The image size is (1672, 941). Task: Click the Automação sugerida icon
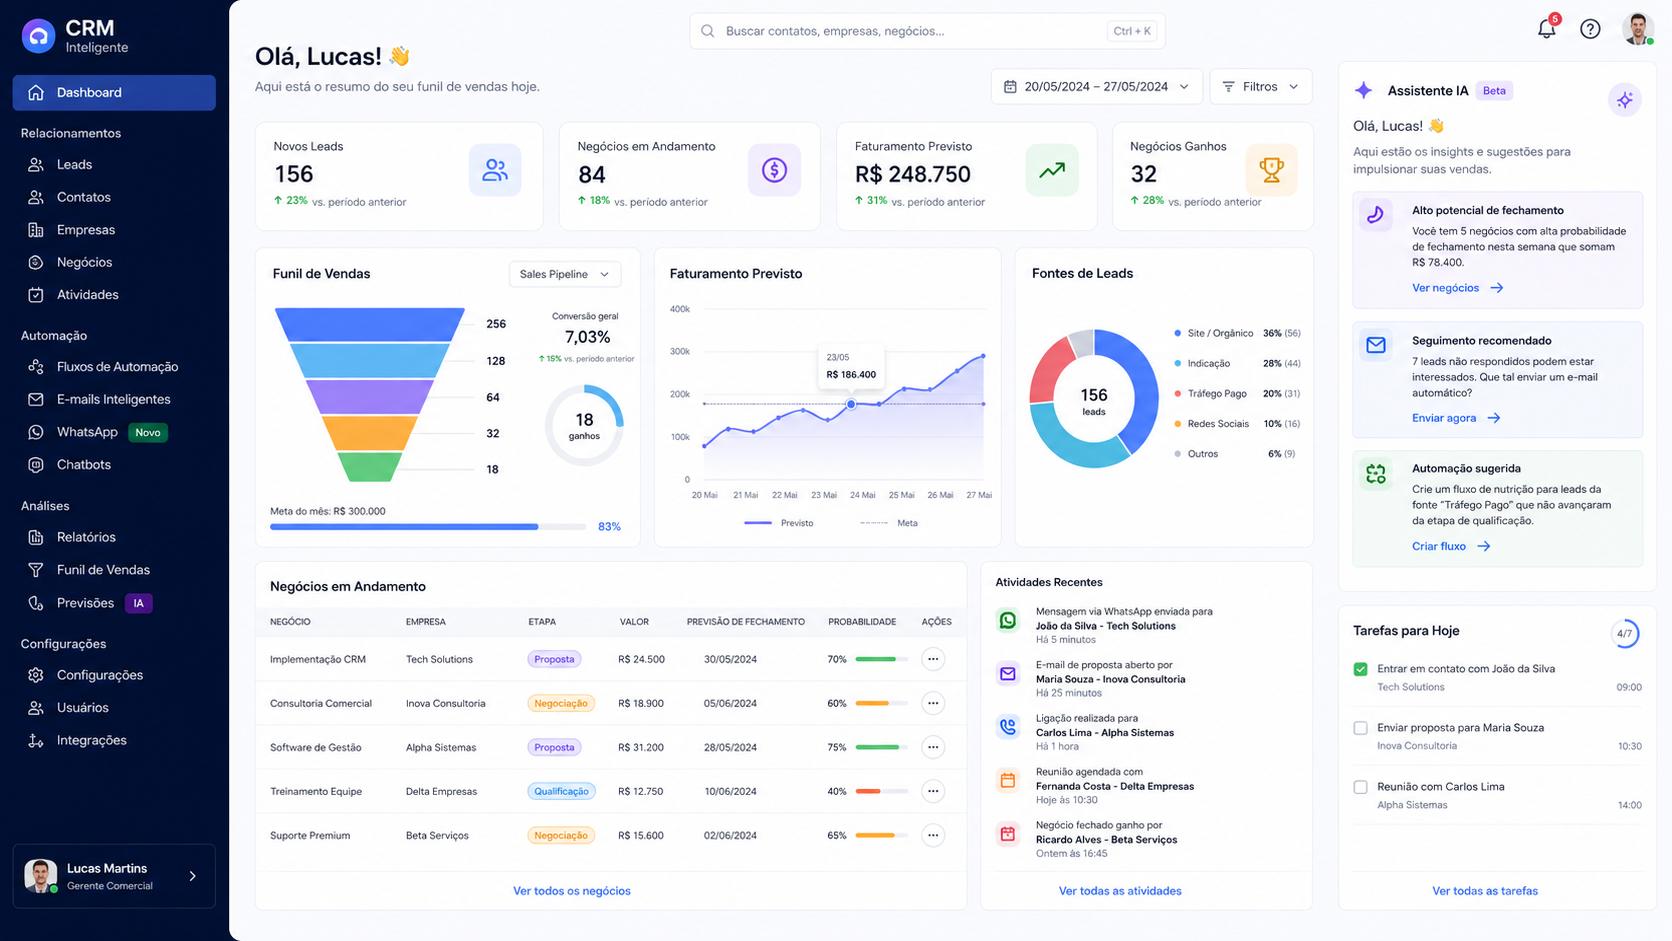pos(1376,474)
